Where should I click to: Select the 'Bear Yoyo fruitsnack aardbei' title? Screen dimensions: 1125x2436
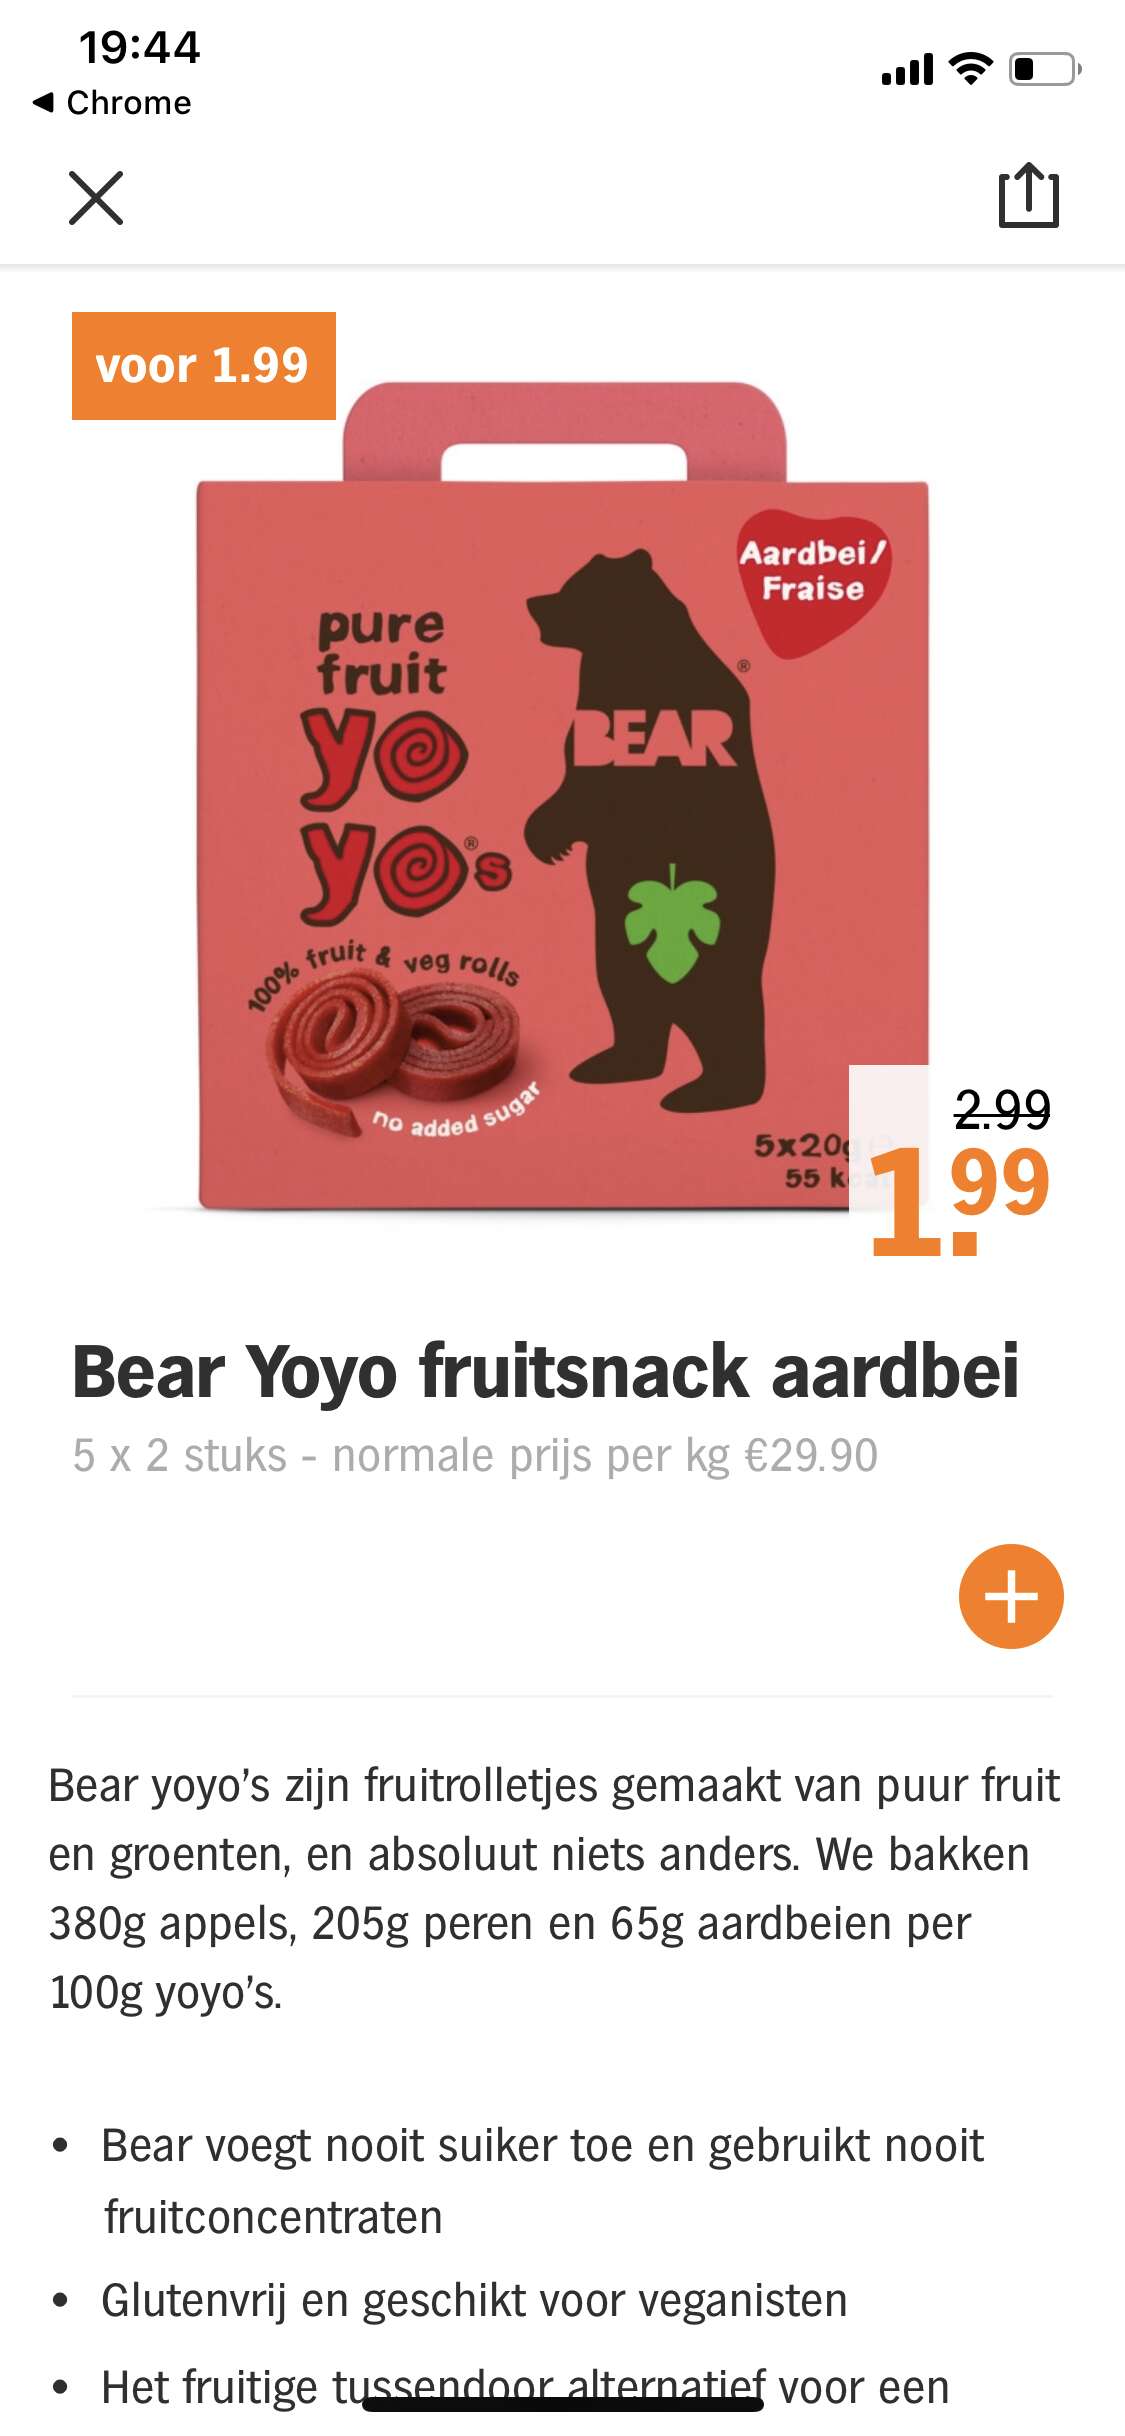click(x=546, y=1371)
